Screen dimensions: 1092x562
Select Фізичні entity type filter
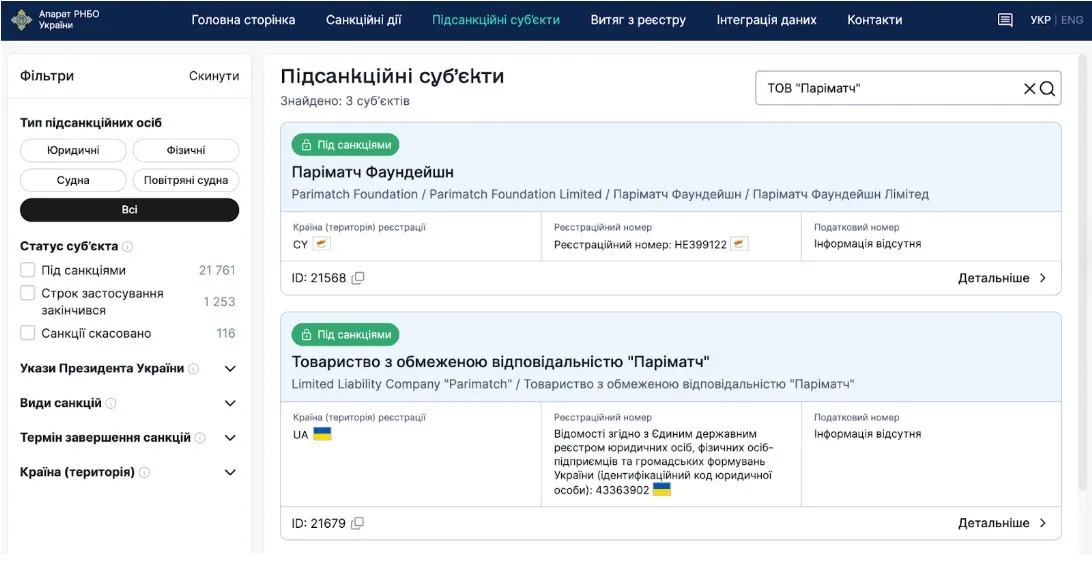[186, 150]
